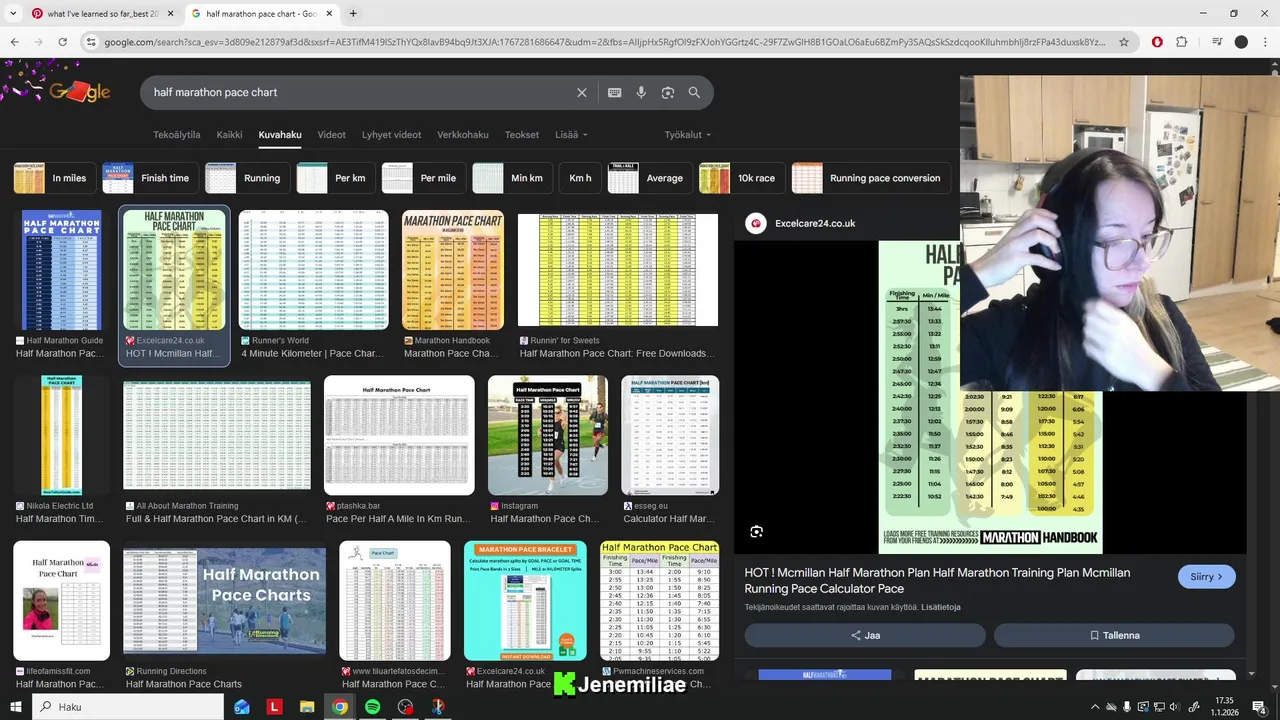The image size is (1280, 720).
Task: Reload the page
Action: click(x=62, y=42)
